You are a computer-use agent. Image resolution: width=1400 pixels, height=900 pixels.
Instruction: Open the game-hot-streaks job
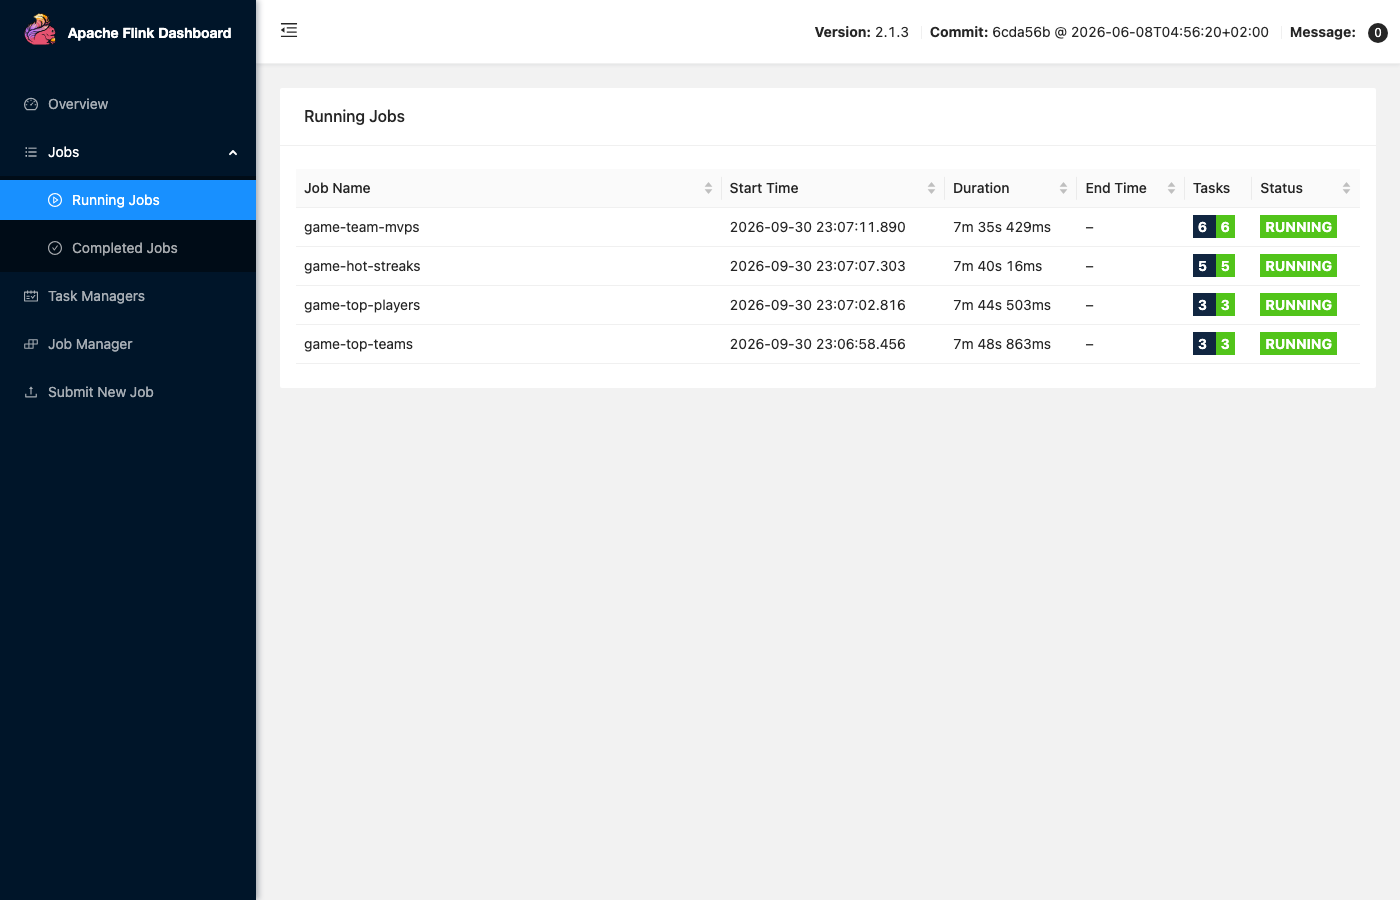click(x=362, y=266)
